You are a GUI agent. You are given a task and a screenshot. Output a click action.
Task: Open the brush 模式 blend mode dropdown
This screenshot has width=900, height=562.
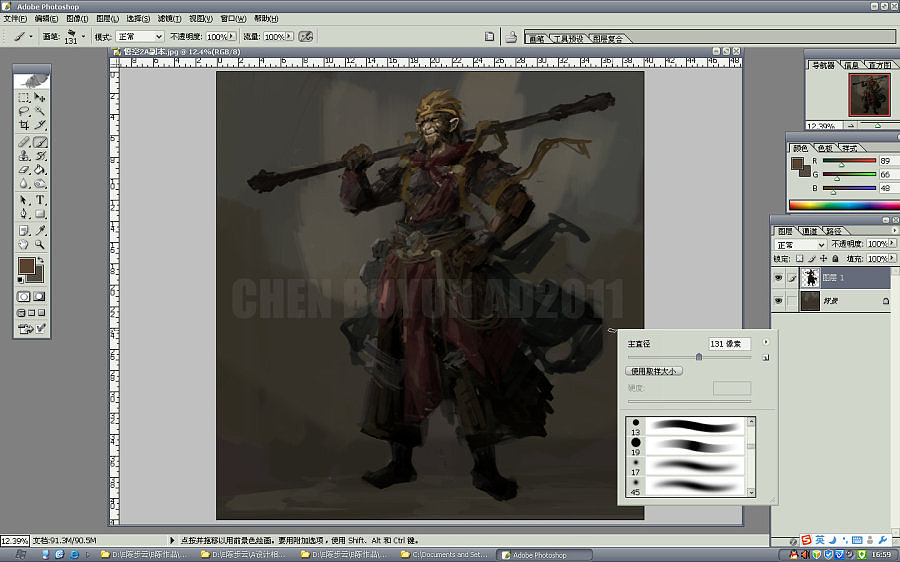[x=140, y=36]
